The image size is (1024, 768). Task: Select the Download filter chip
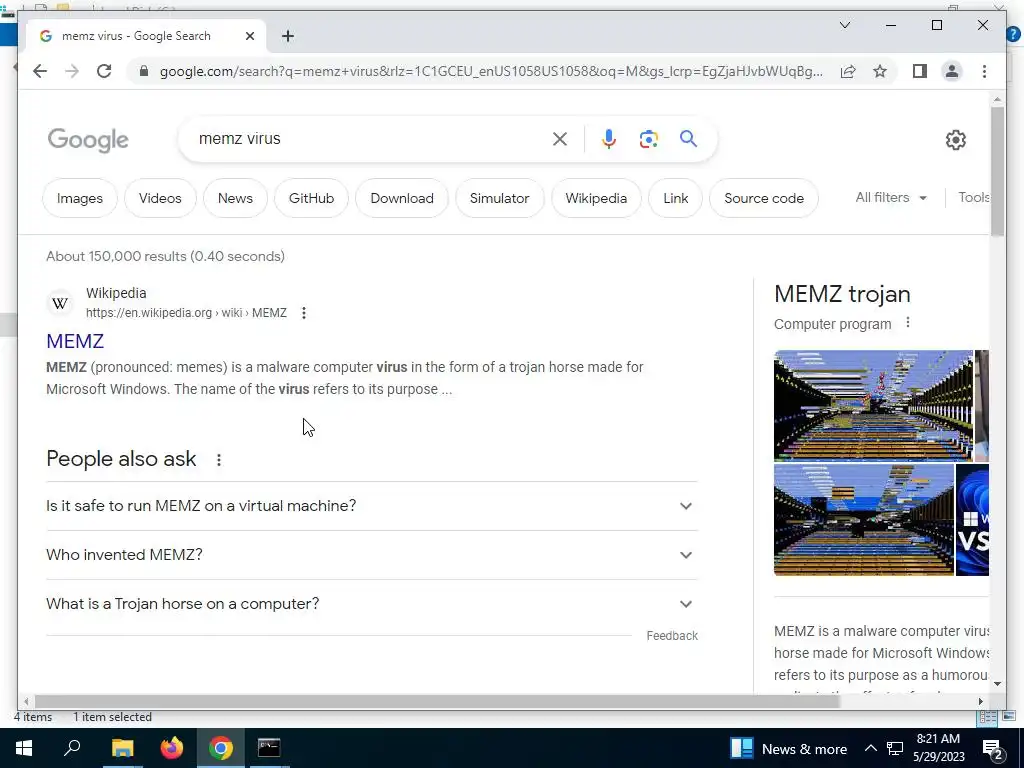click(x=402, y=198)
